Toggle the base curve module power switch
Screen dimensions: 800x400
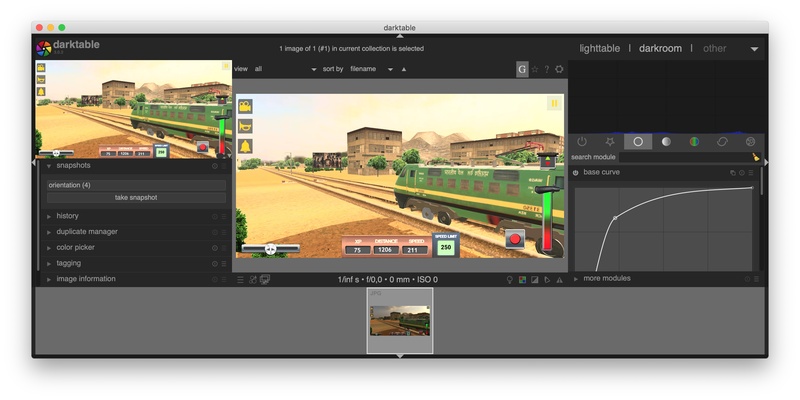pyautogui.click(x=576, y=173)
